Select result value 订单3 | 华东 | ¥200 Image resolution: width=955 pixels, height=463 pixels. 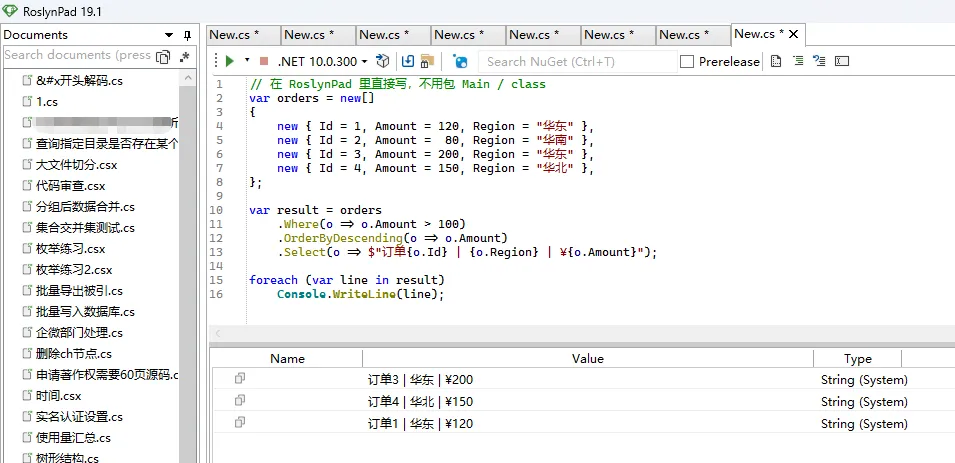[420, 380]
